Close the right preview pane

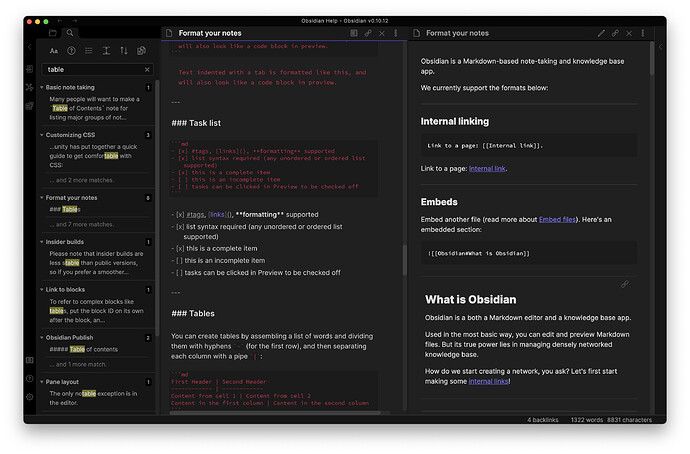pos(629,33)
